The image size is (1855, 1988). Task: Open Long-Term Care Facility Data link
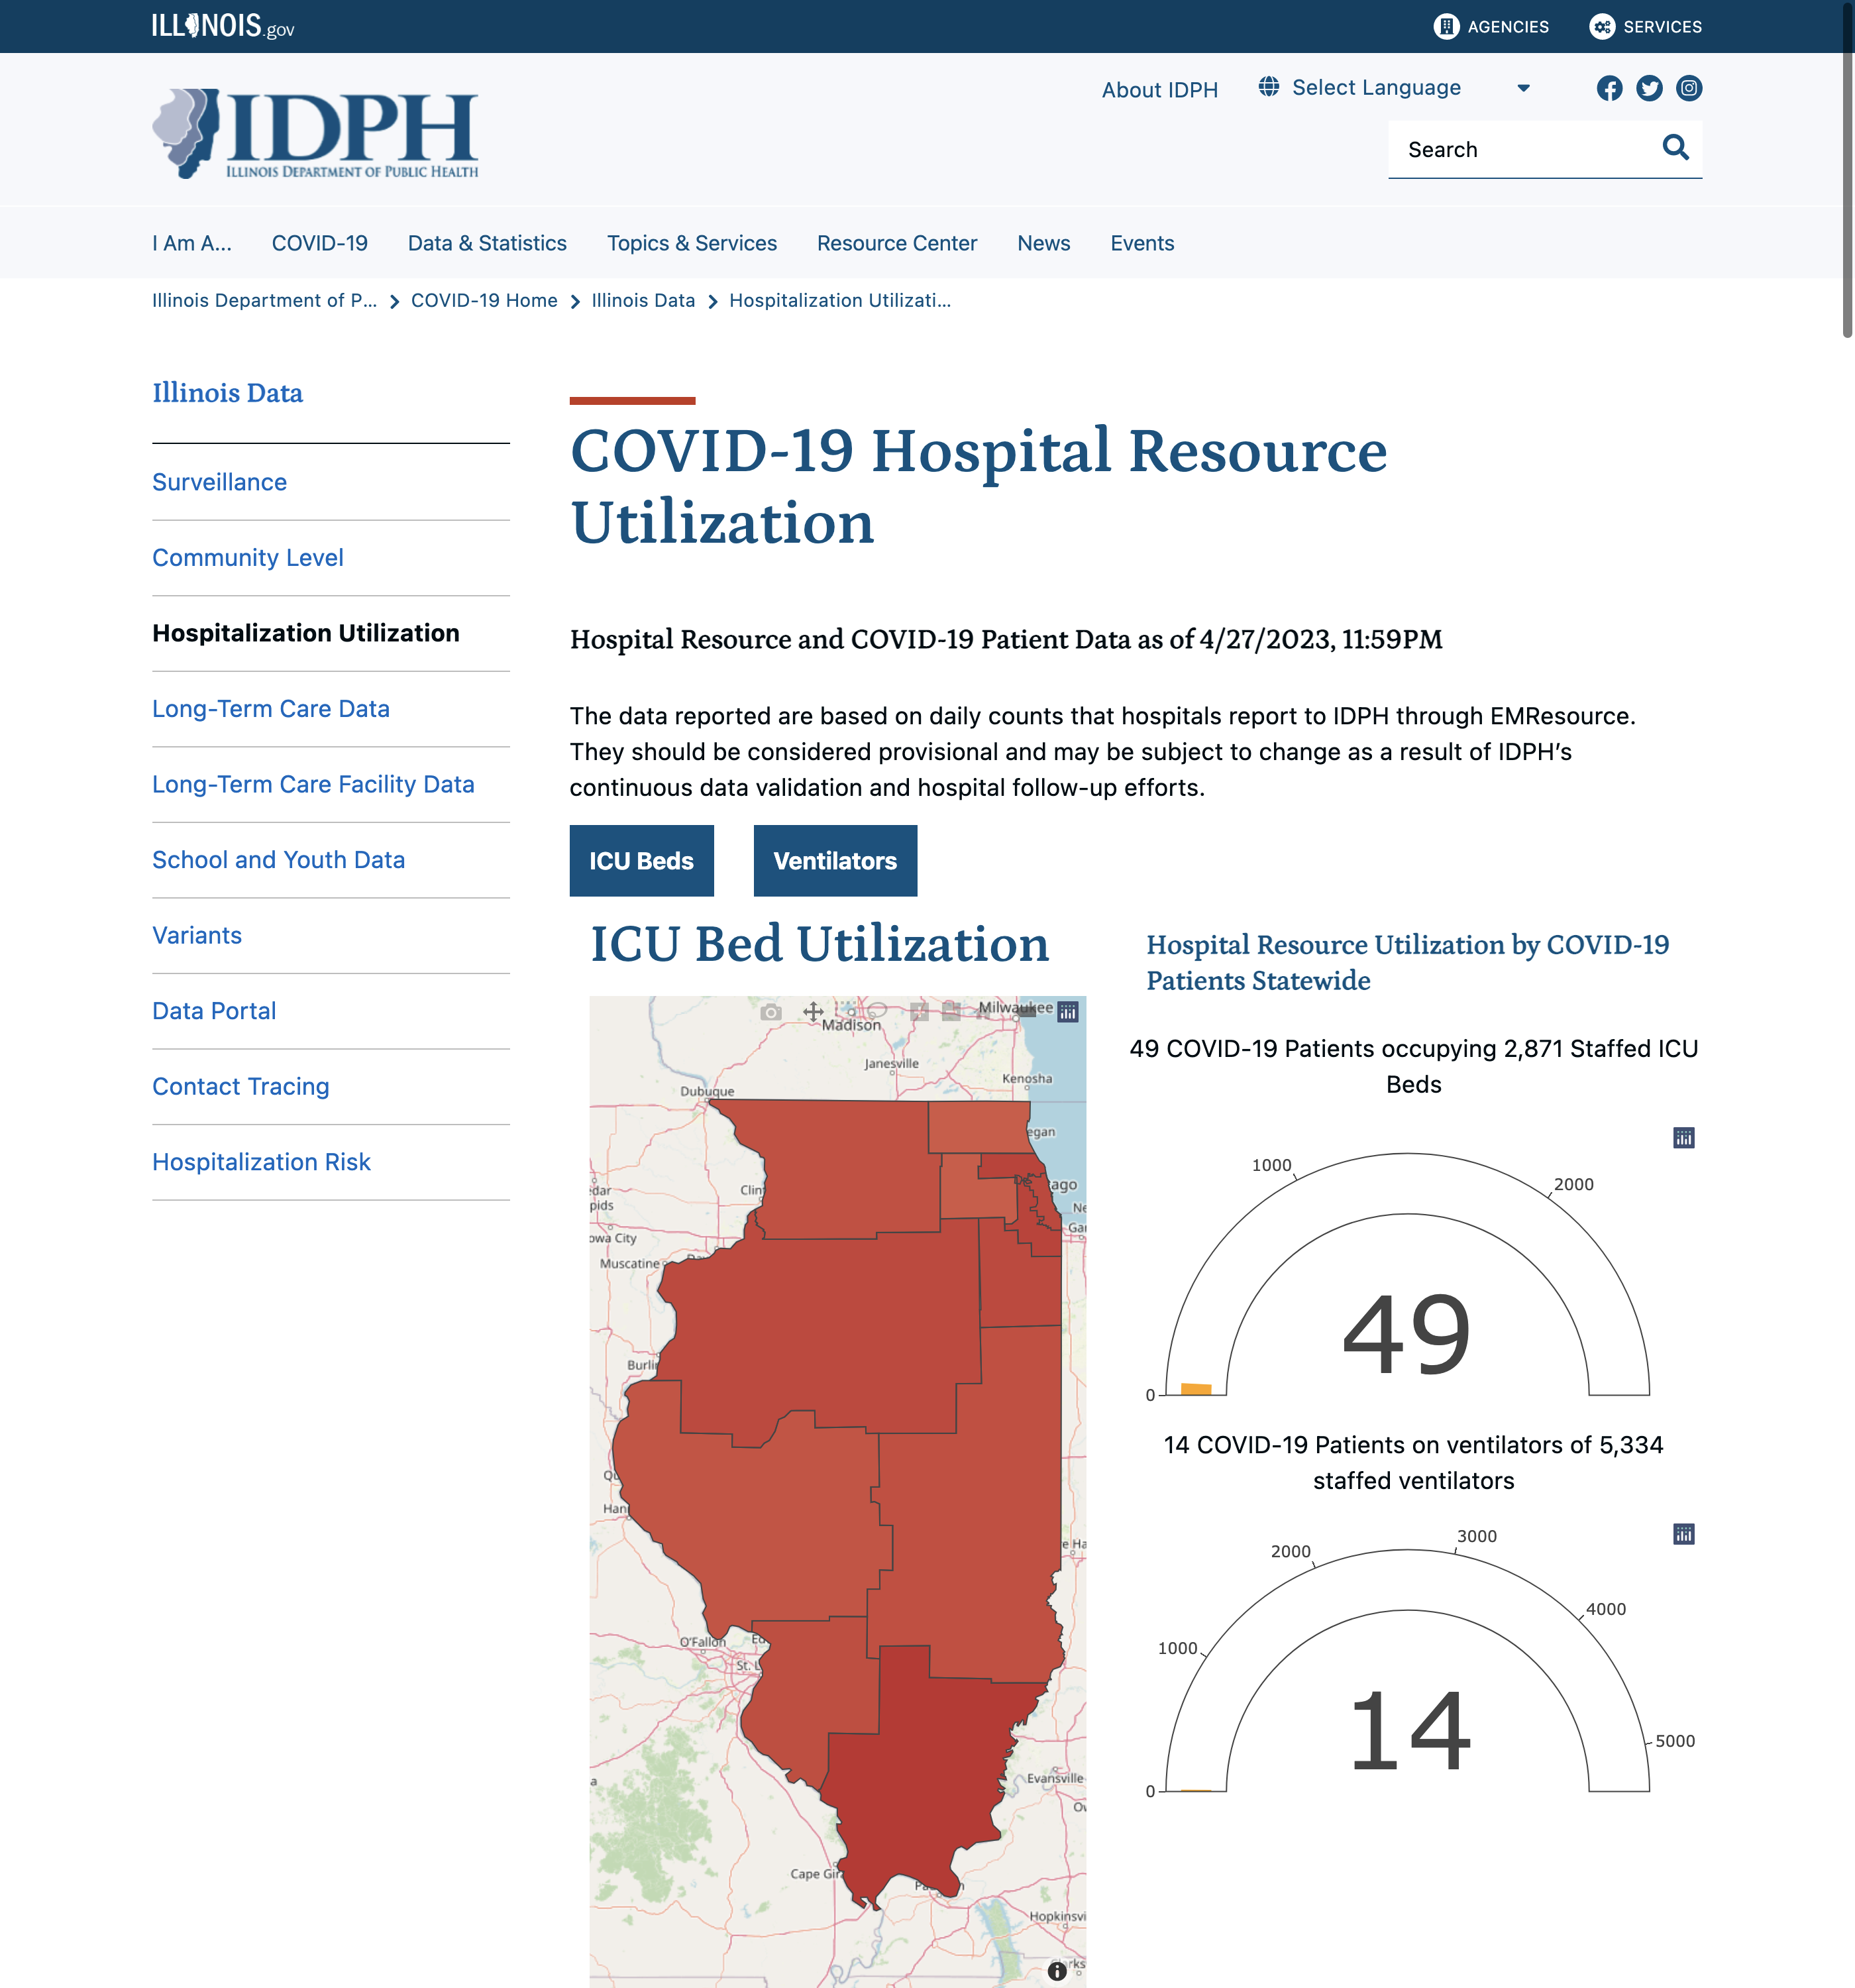tap(313, 784)
